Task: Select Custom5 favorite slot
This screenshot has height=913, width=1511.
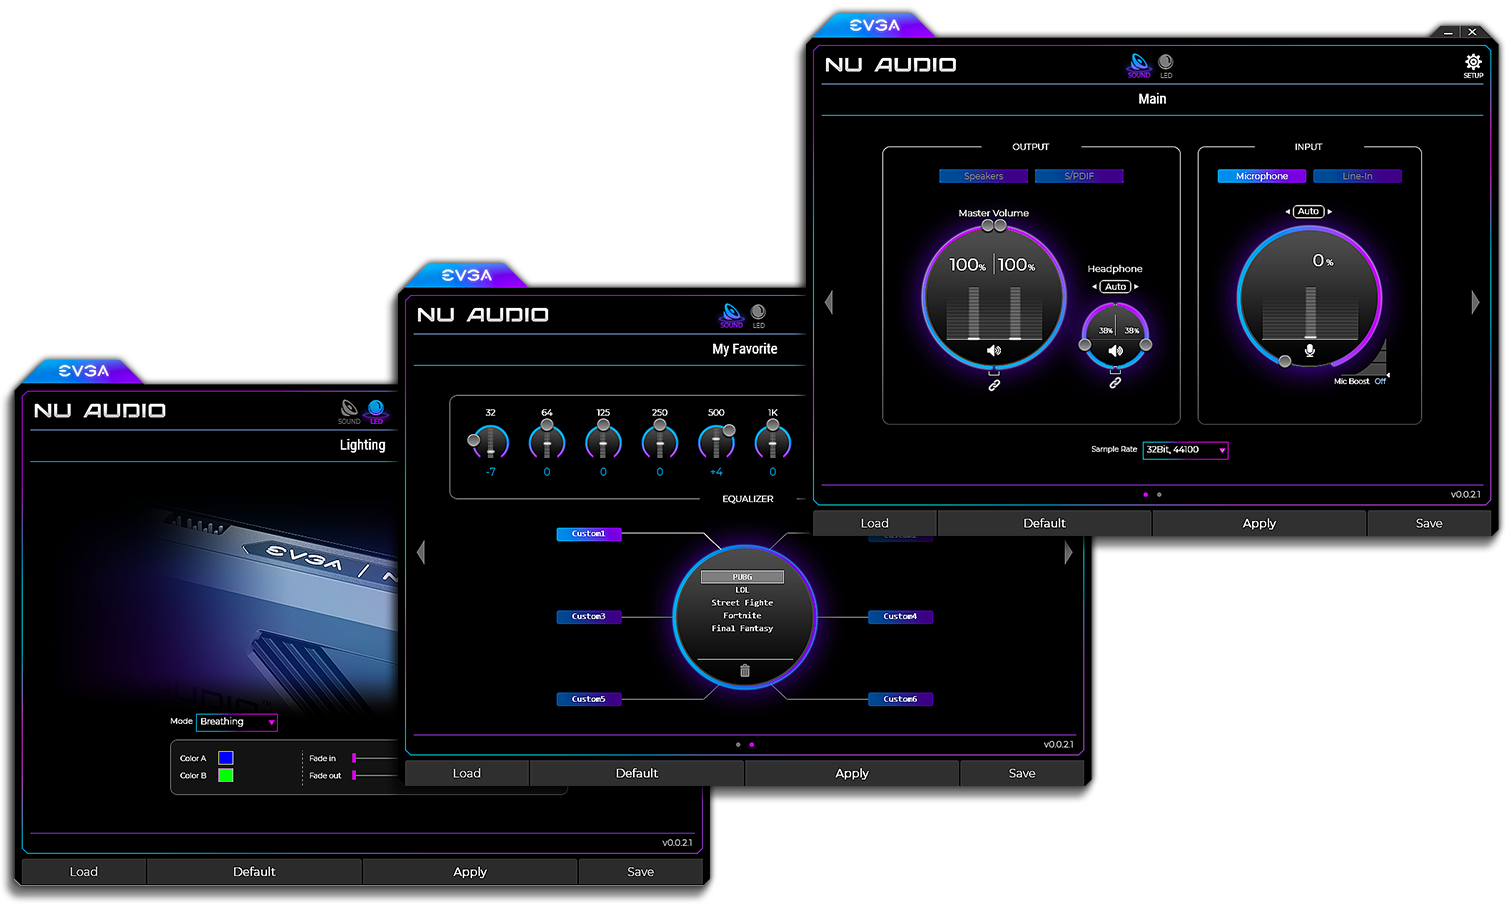Action: point(589,700)
